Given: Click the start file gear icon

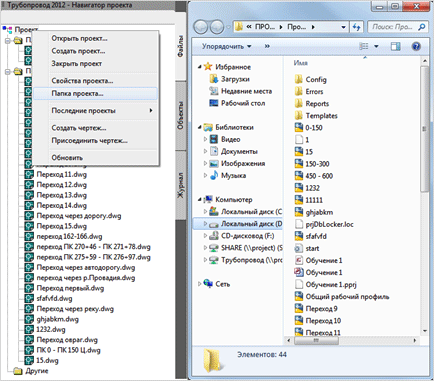Looking at the screenshot, I should (x=299, y=248).
